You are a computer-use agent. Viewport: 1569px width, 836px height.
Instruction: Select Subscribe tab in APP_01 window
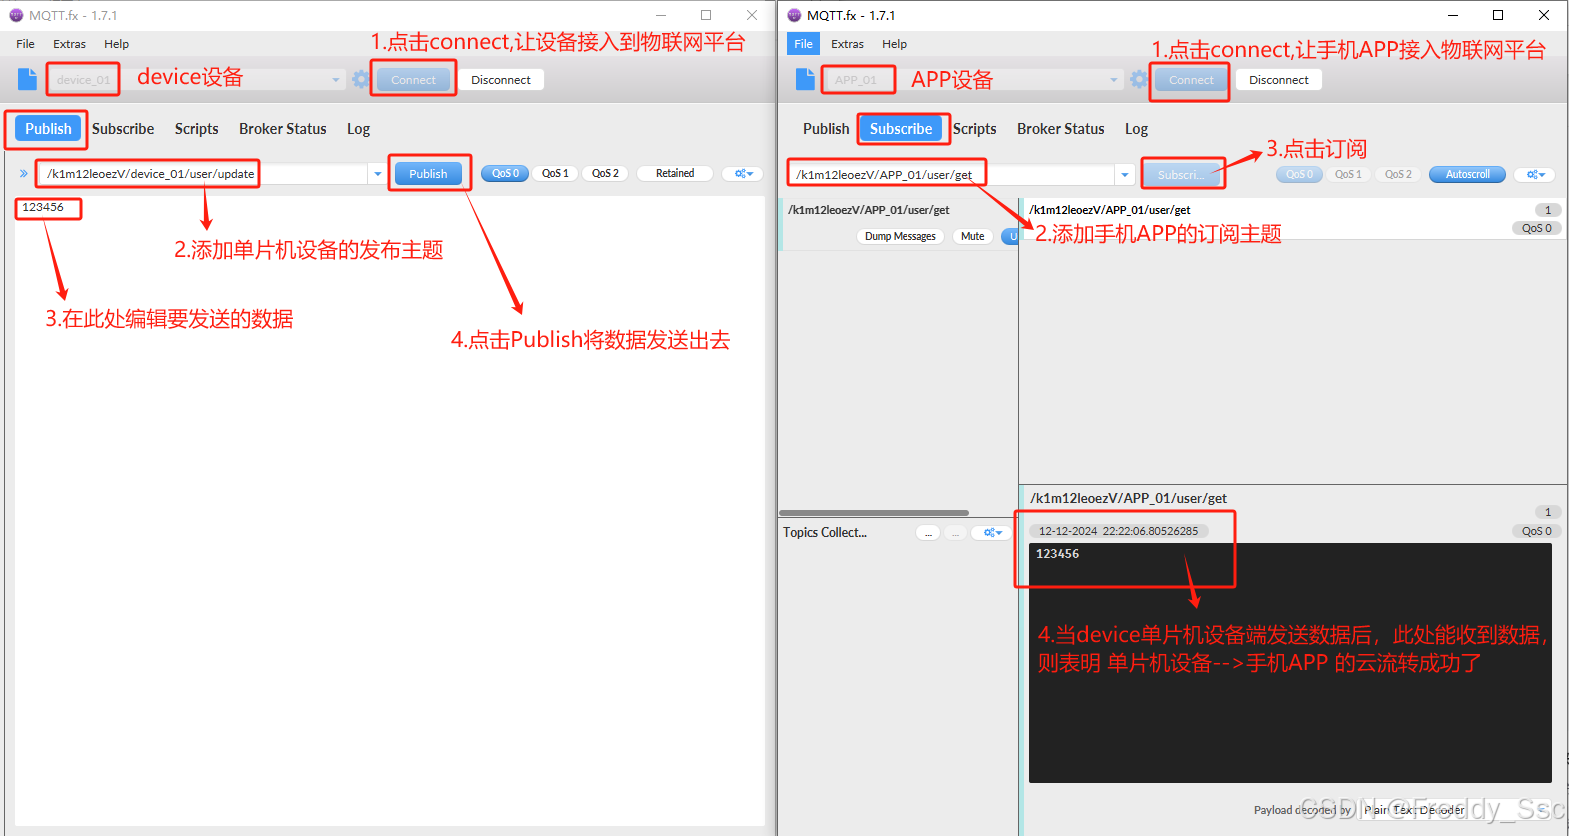tap(901, 128)
